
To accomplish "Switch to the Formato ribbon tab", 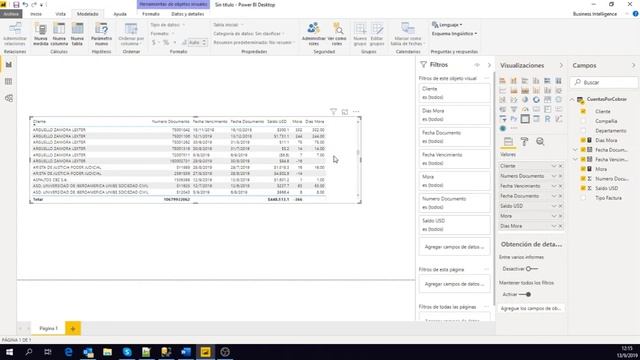I will coord(151,14).
